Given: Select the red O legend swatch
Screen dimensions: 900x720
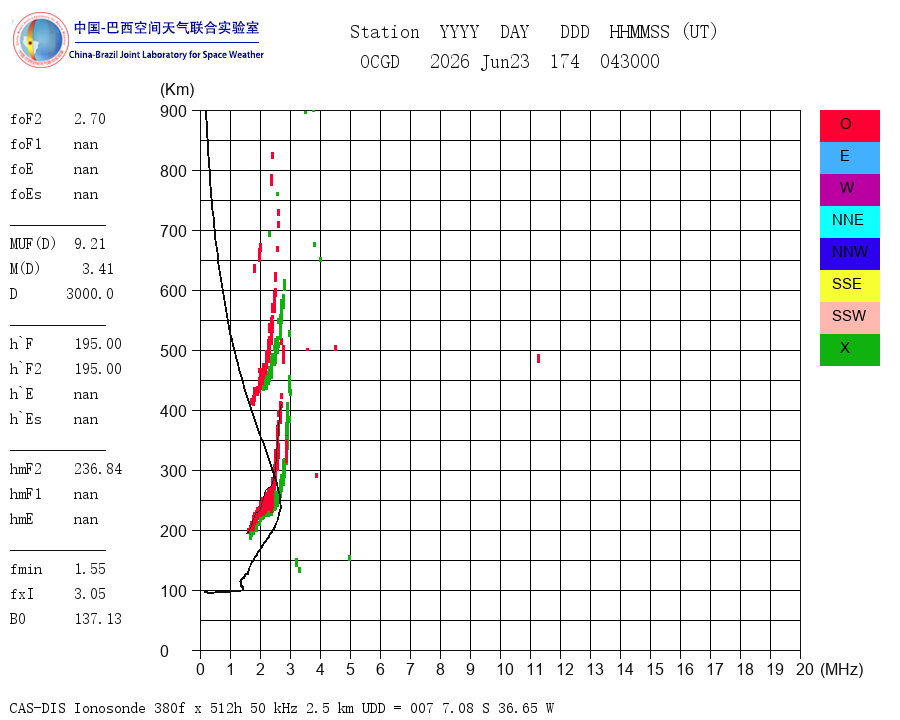Looking at the screenshot, I should click(x=849, y=126).
